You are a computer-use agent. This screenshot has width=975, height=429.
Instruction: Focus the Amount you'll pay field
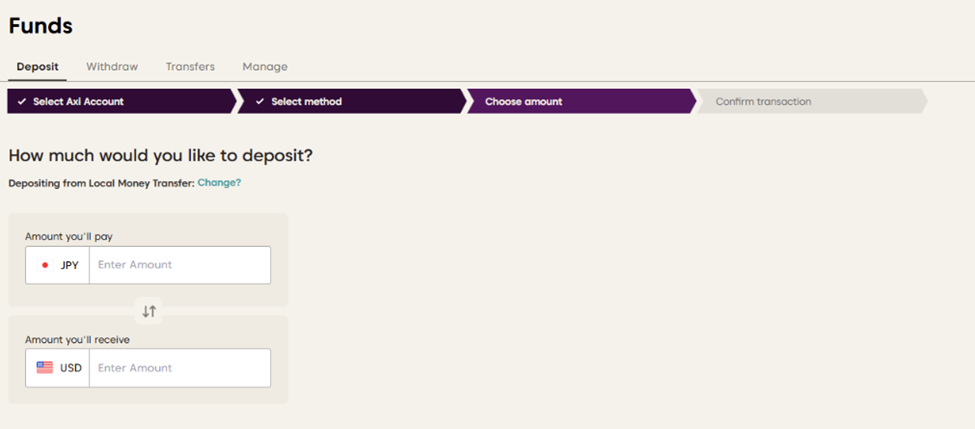pyautogui.click(x=180, y=266)
